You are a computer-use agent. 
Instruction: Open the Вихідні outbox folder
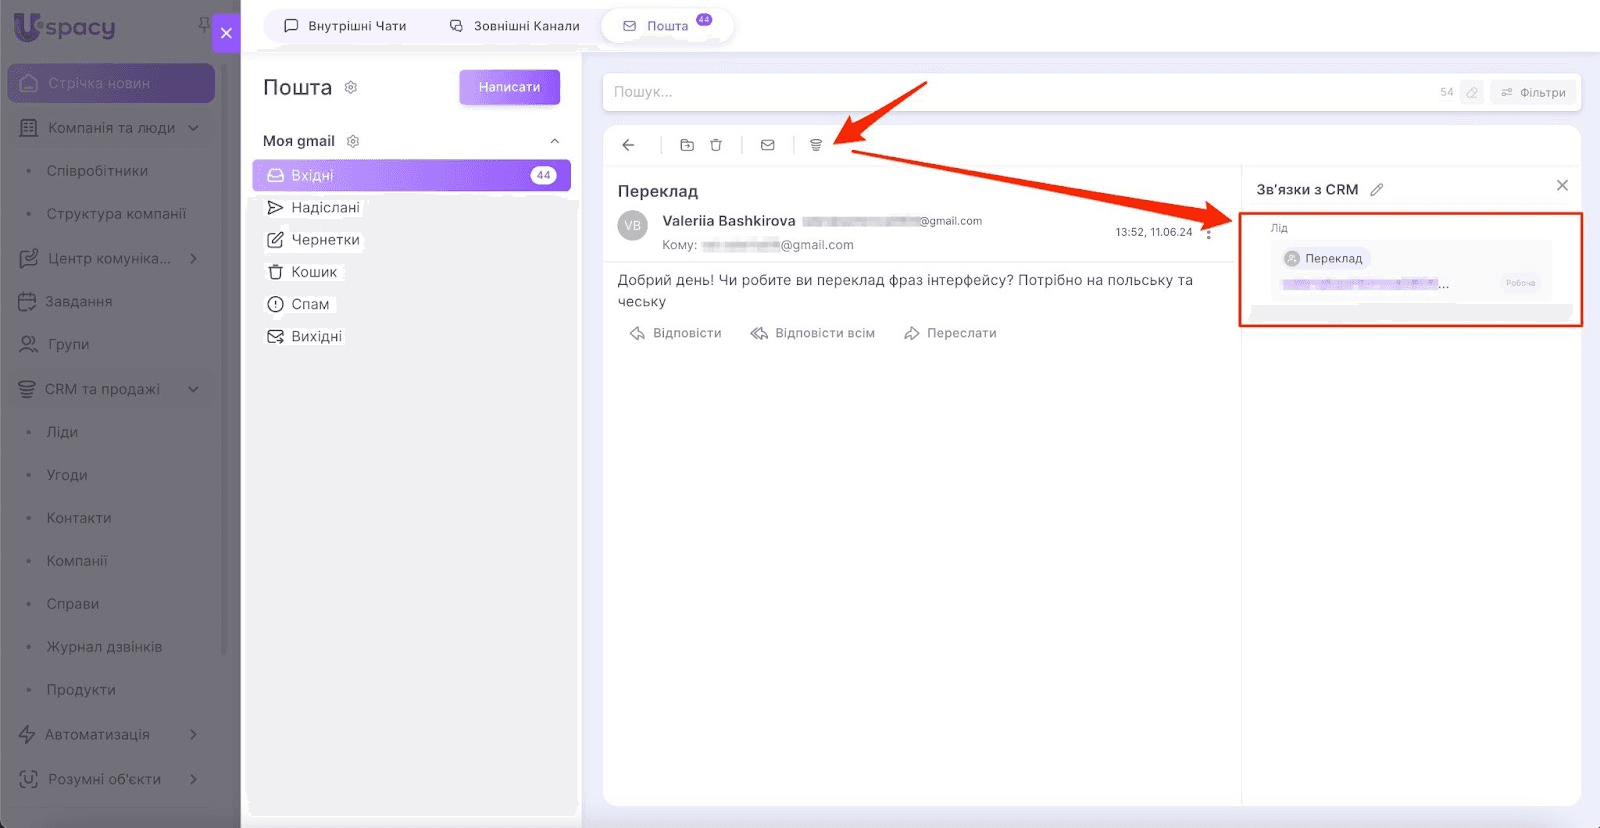pyautogui.click(x=304, y=336)
